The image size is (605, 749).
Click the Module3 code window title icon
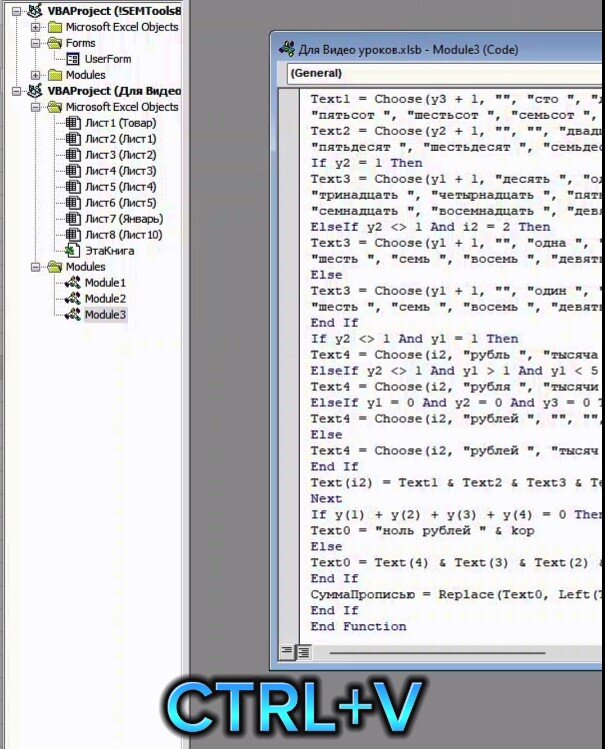[x=287, y=49]
